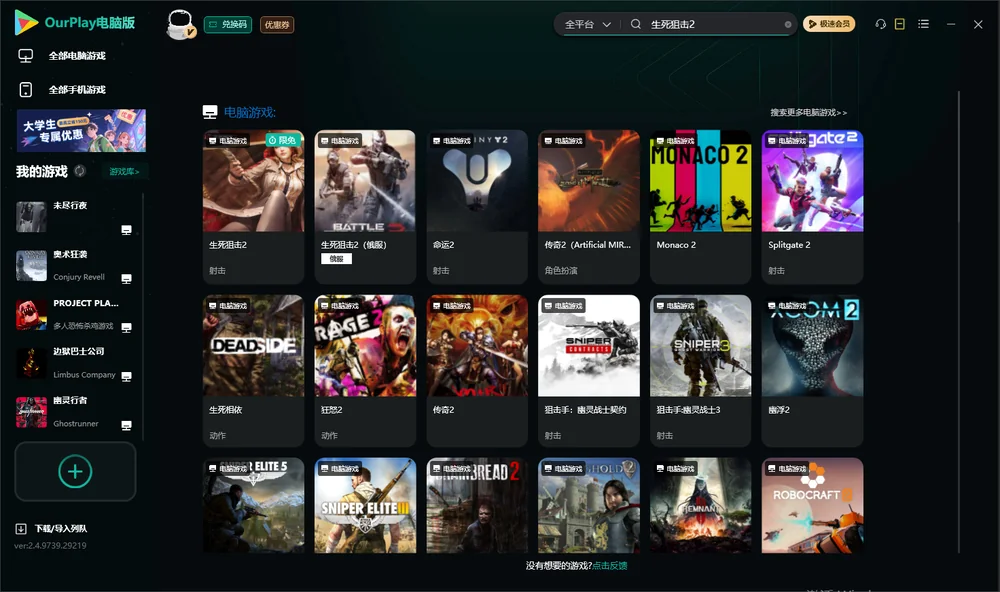The width and height of the screenshot is (1000, 592).
Task: Click 搜索更多电脑游戏>> link
Action: 809,113
